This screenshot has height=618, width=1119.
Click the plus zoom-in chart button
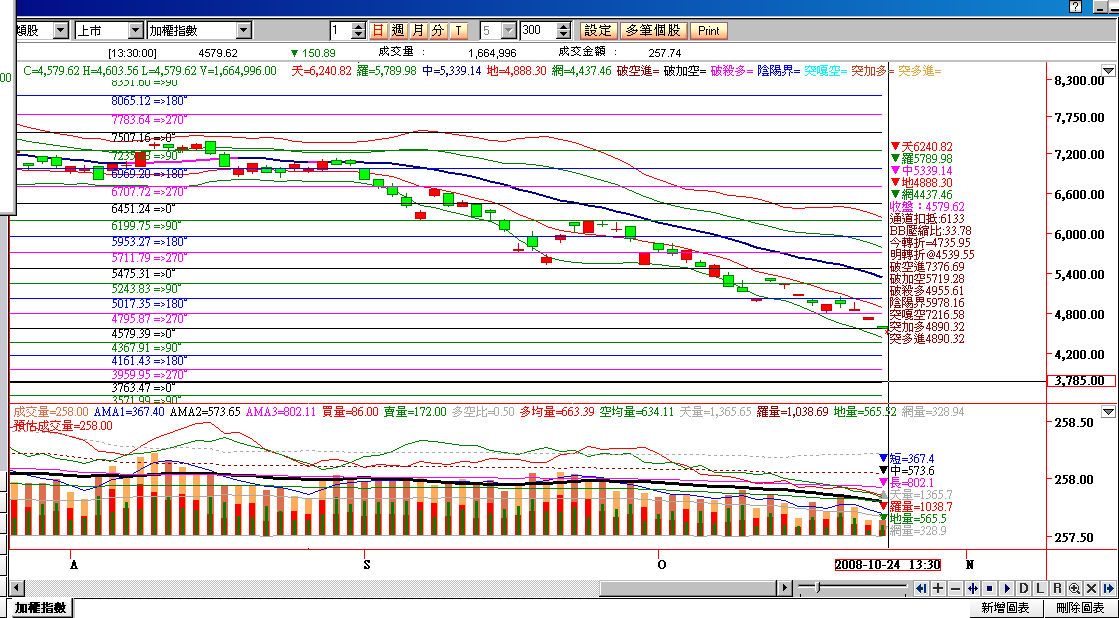pyautogui.click(x=938, y=588)
